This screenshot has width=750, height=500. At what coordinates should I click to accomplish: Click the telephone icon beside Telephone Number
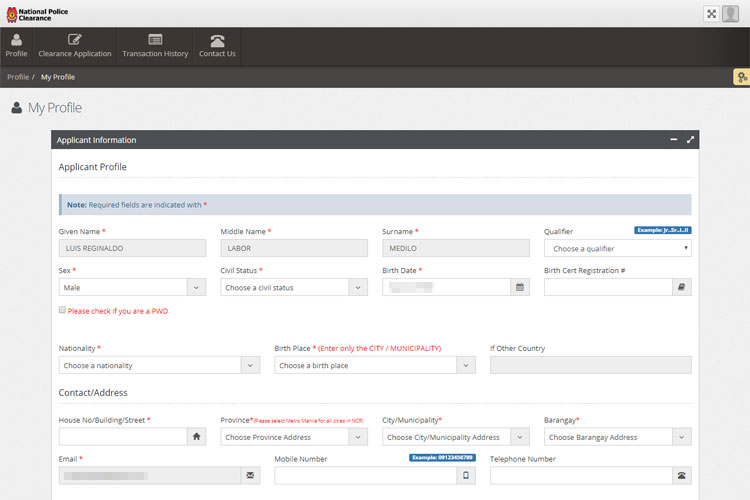(x=682, y=476)
